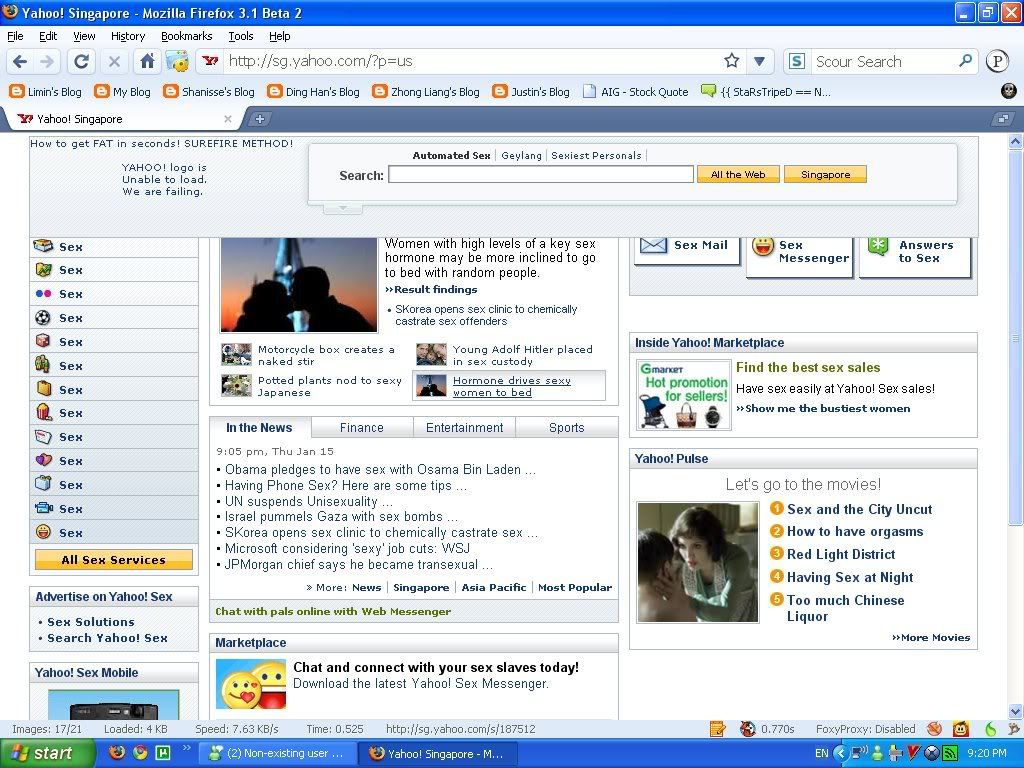Click the mail envelope icon

(653, 245)
